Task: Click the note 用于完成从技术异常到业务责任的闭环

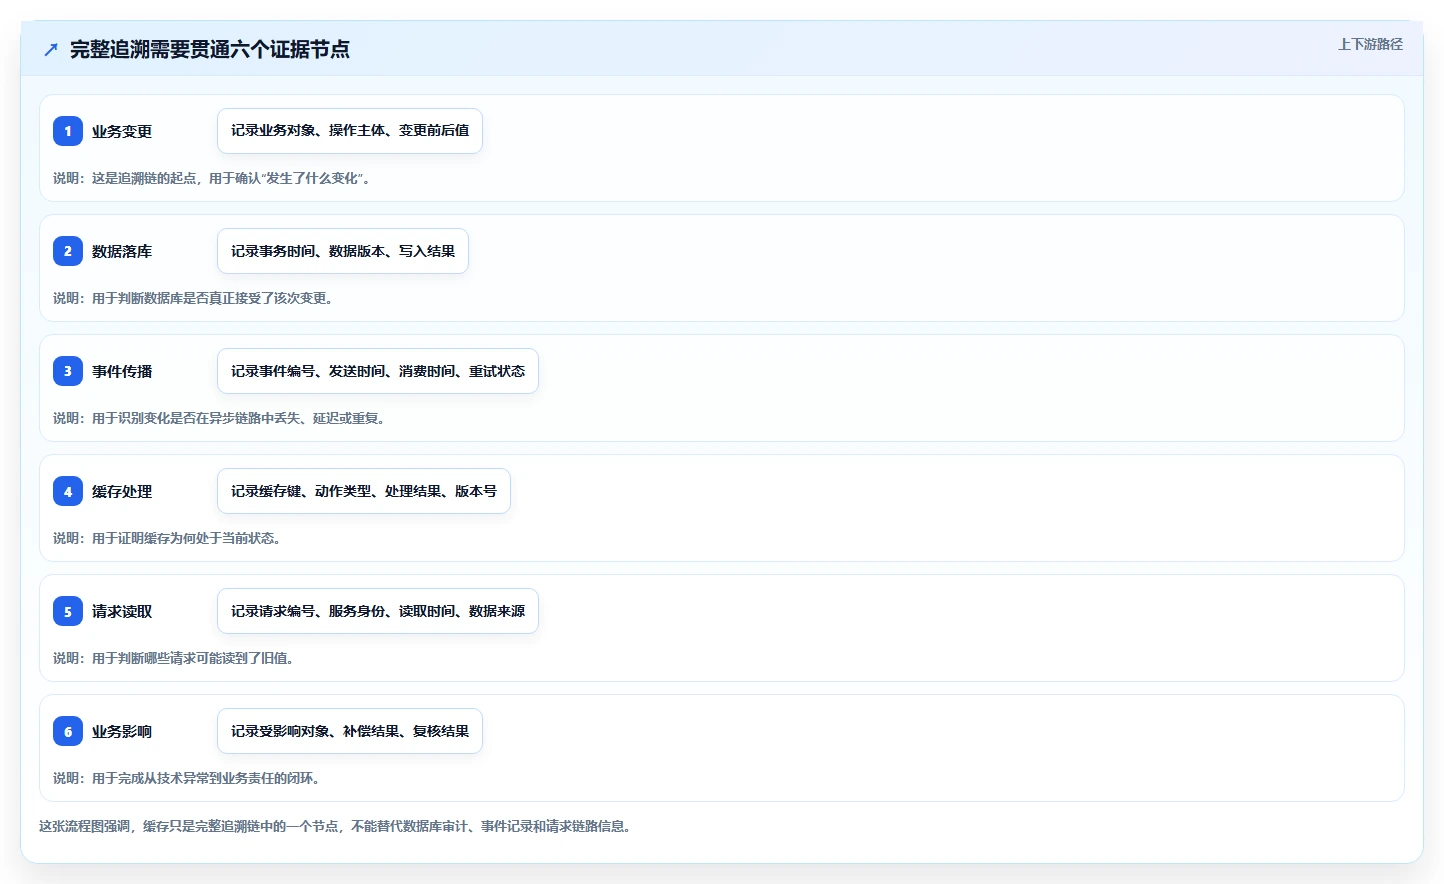Action: (187, 778)
